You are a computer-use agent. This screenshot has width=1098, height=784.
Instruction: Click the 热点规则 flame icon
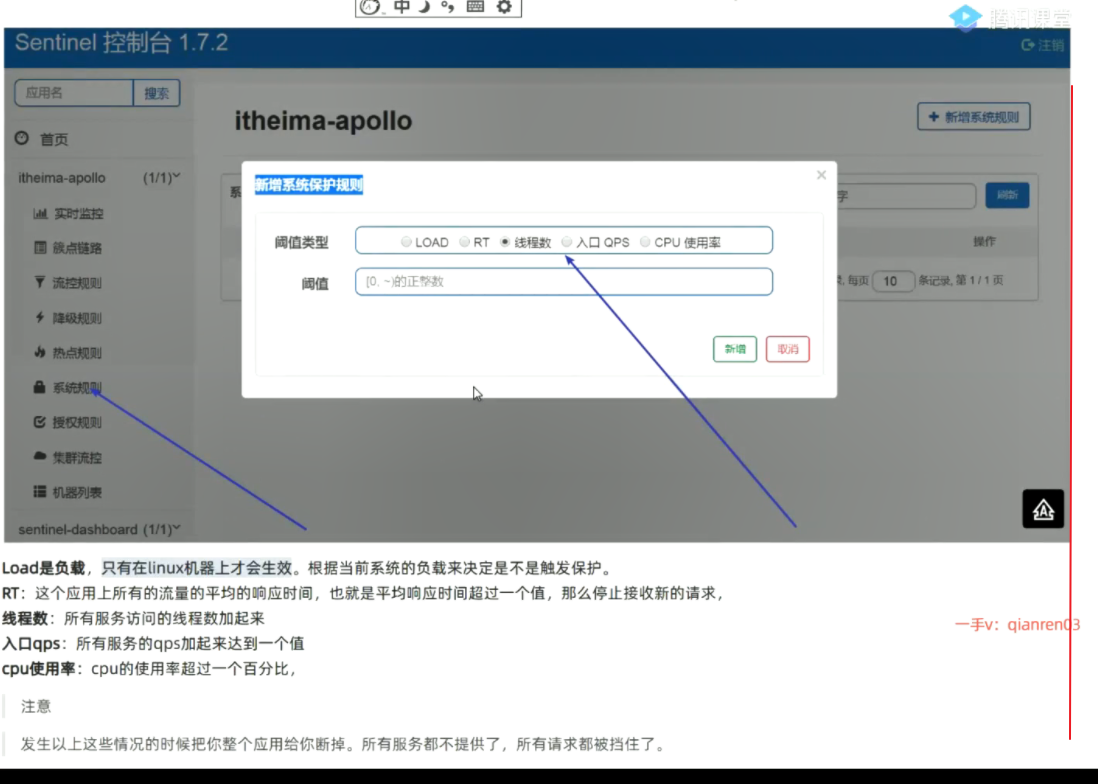[x=39, y=352]
